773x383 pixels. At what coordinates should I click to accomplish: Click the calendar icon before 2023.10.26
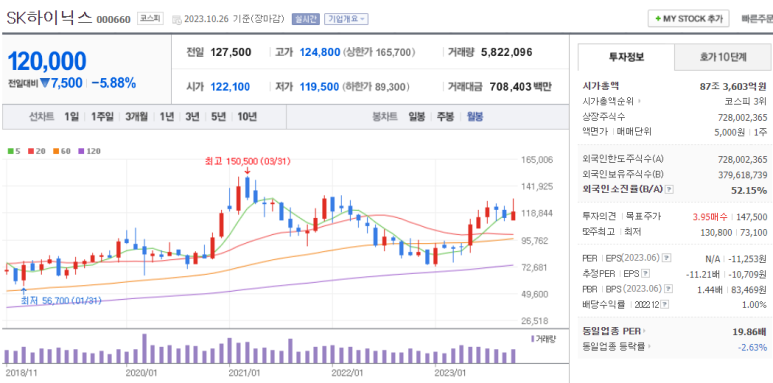click(x=176, y=20)
